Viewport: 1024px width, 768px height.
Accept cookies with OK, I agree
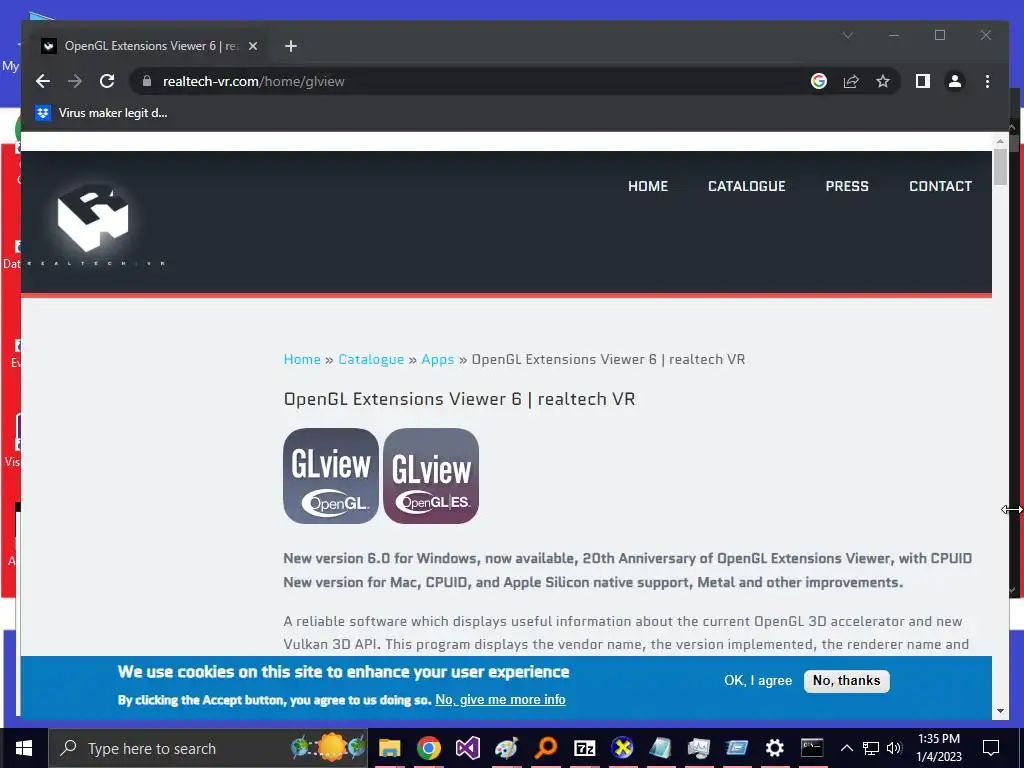point(758,680)
